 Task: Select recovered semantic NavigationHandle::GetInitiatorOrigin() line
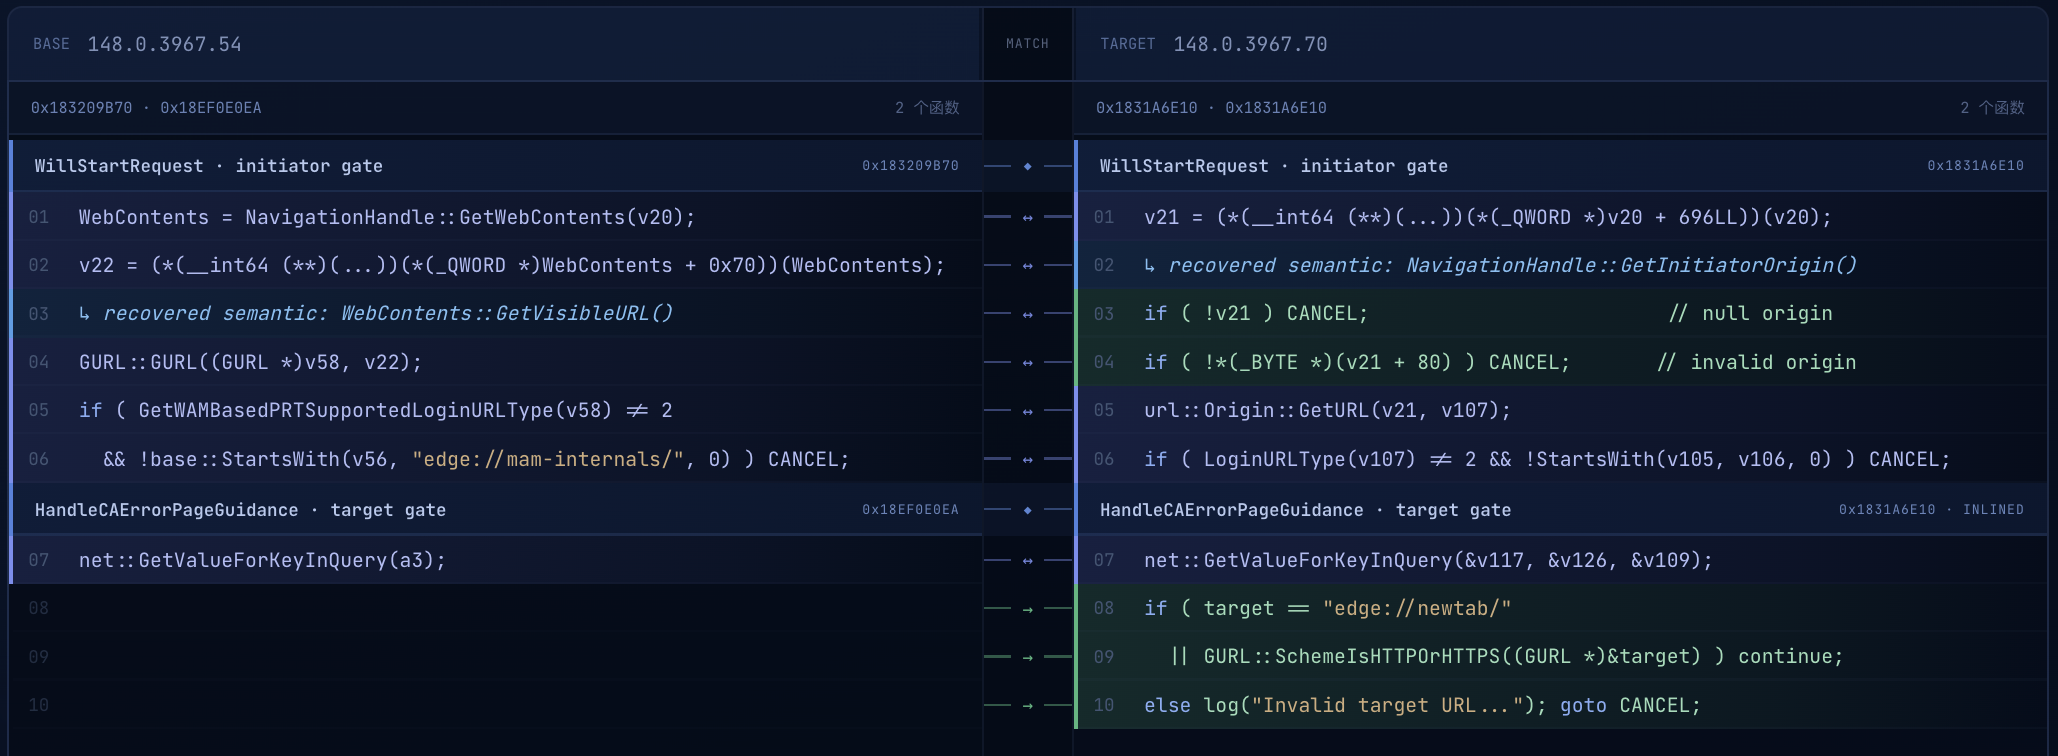(1562, 265)
